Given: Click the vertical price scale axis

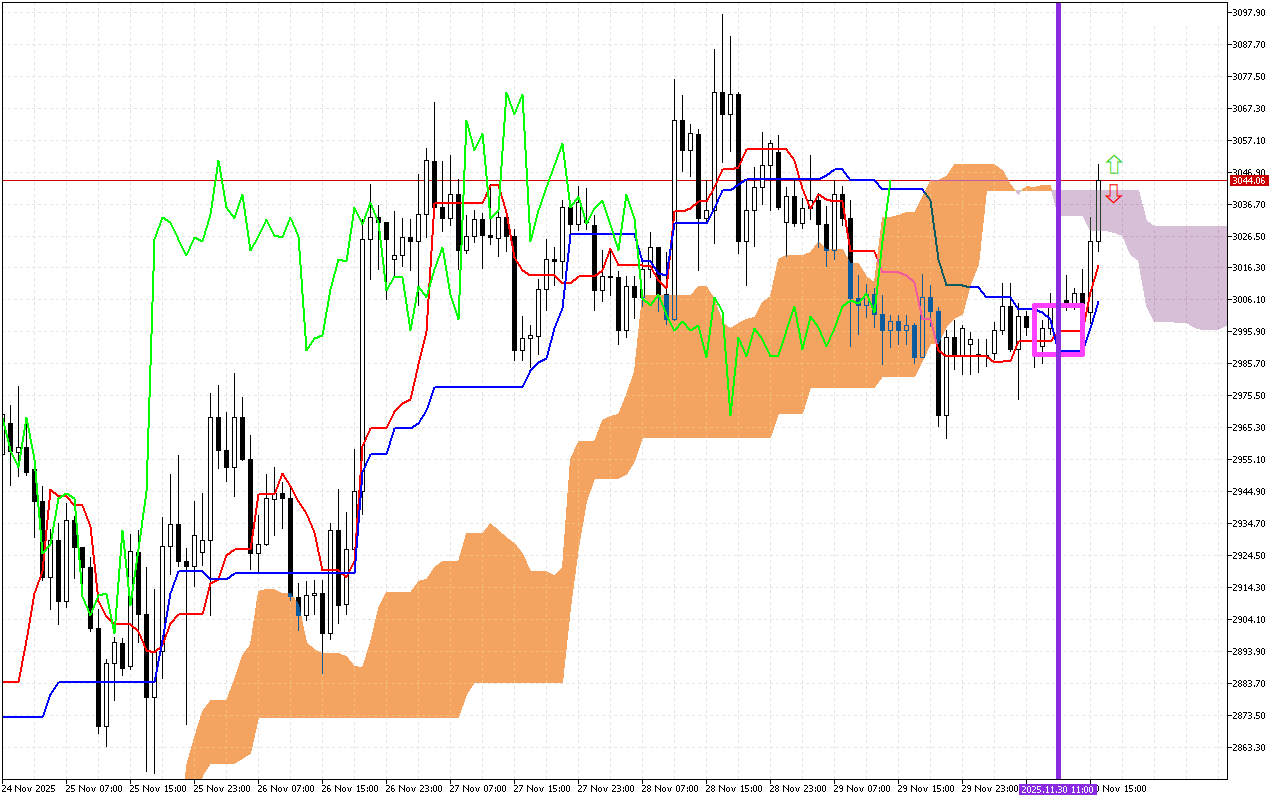Looking at the screenshot, I should click(x=1249, y=400).
